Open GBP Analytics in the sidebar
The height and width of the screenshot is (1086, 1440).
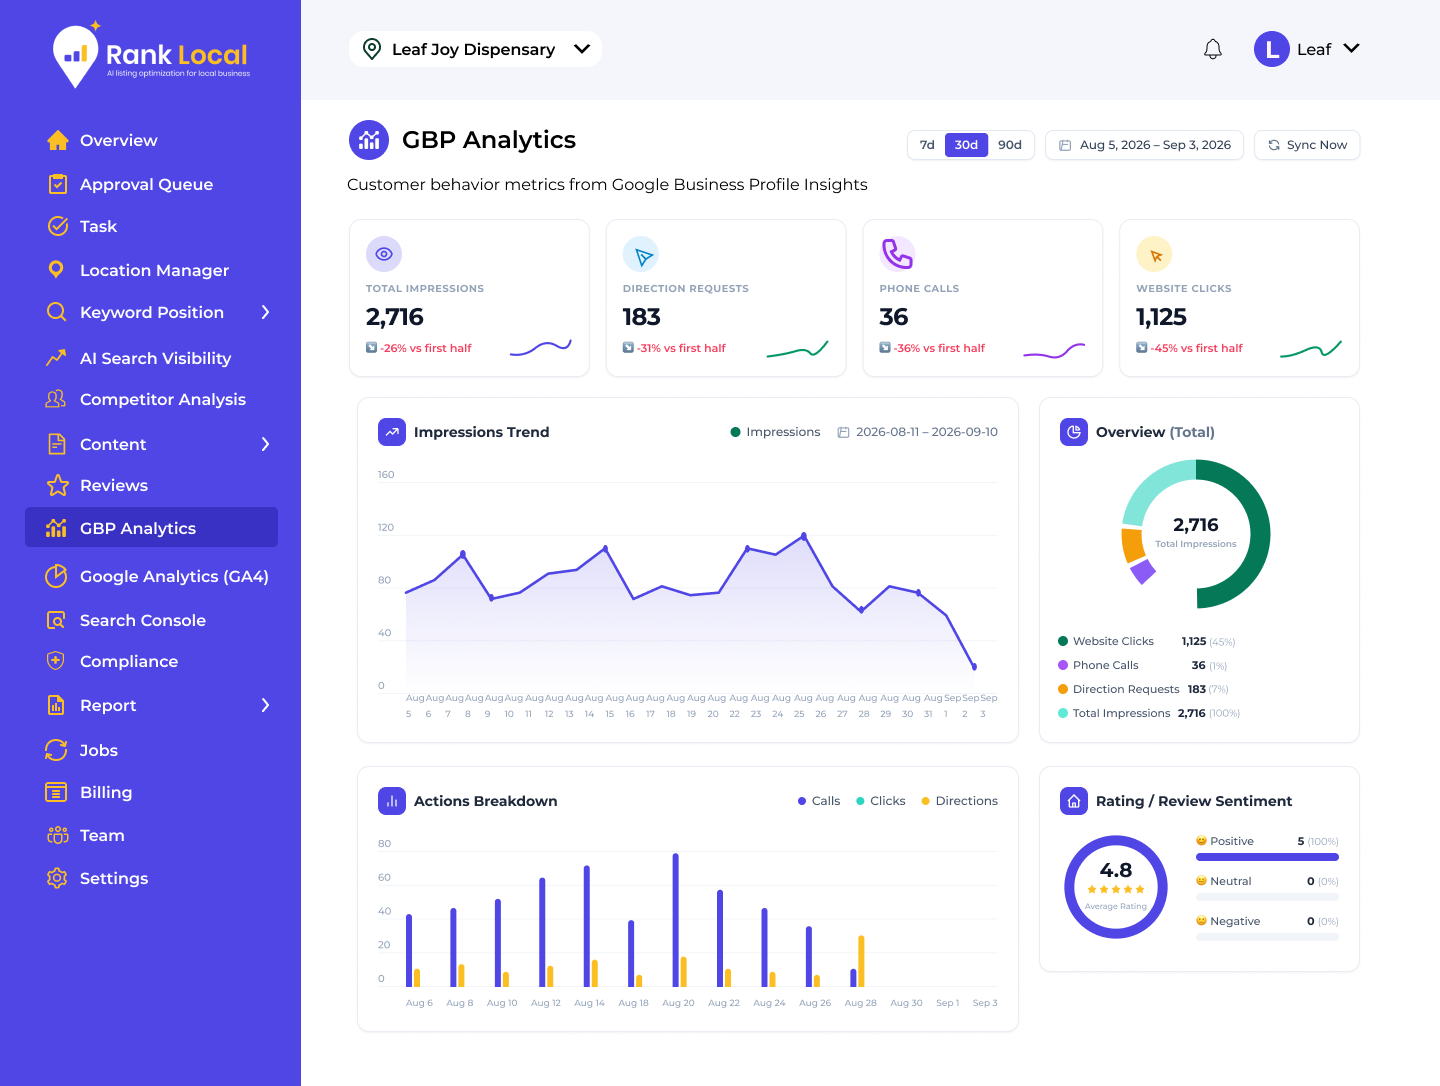coord(151,527)
